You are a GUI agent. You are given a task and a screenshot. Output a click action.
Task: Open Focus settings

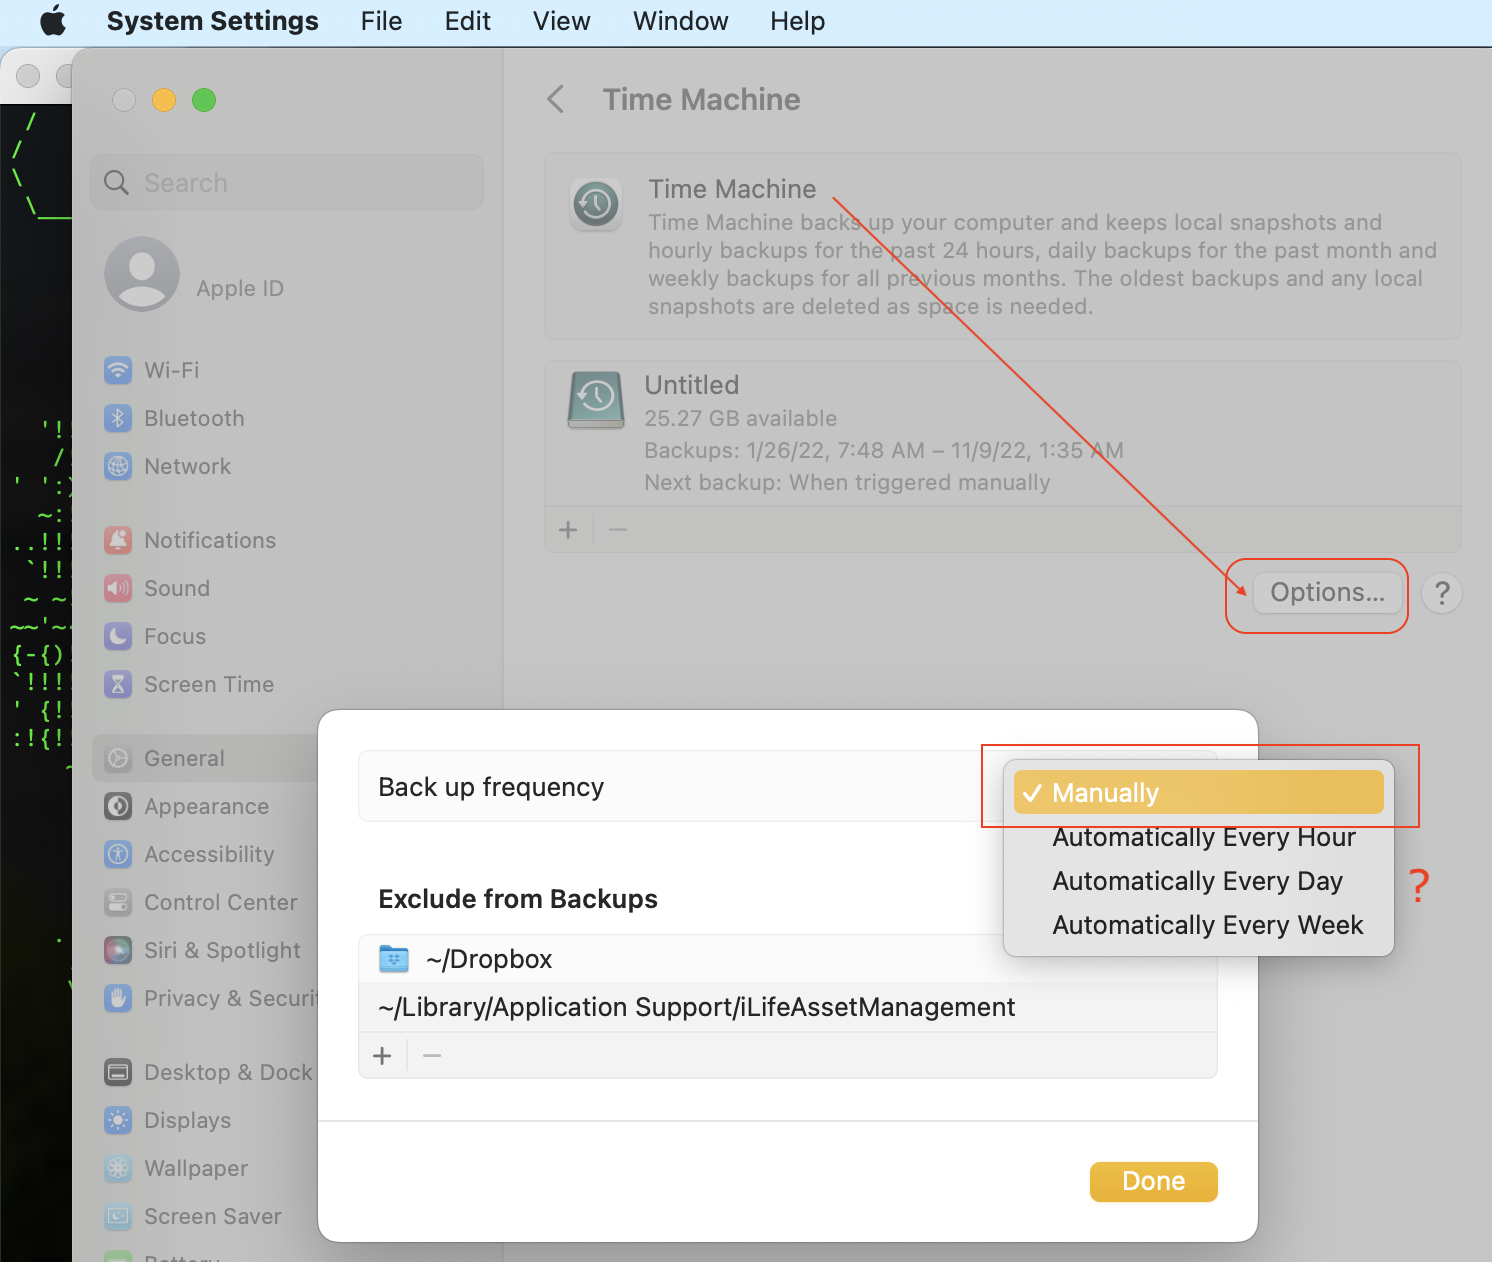[x=175, y=636]
